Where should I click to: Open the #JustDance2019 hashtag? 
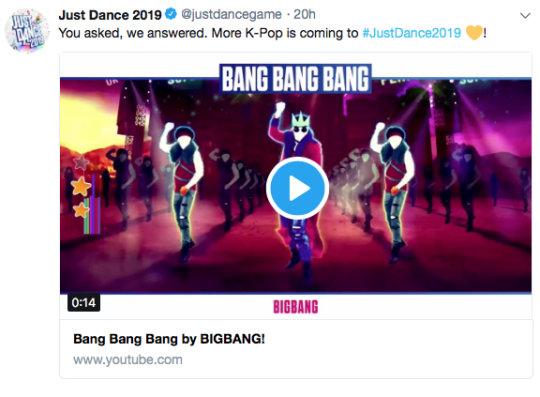[x=412, y=33]
